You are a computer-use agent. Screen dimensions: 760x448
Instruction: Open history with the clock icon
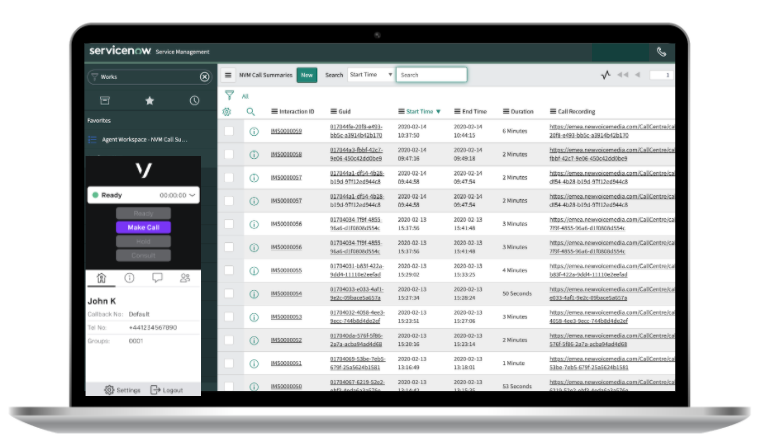pos(194,100)
